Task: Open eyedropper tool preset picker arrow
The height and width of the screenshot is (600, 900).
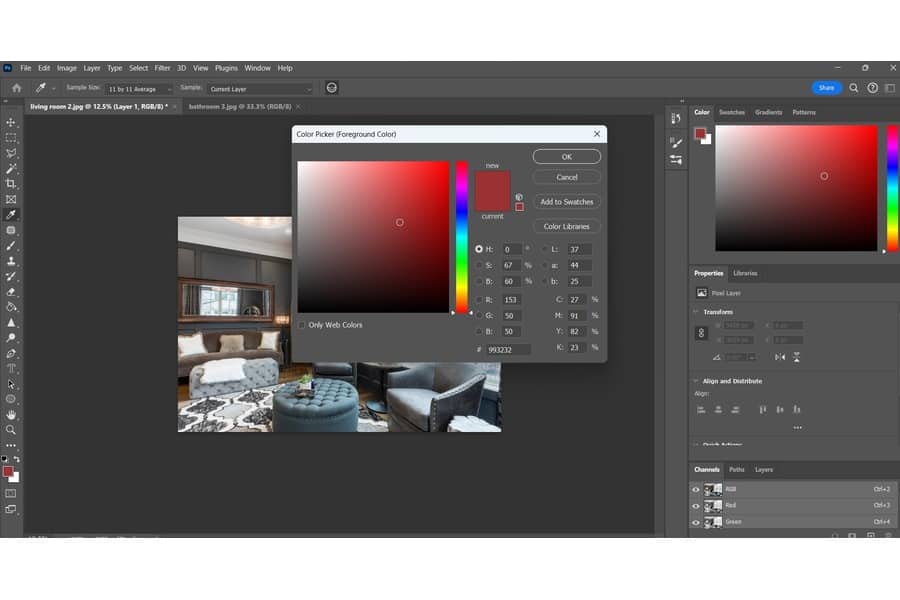Action: [53, 88]
